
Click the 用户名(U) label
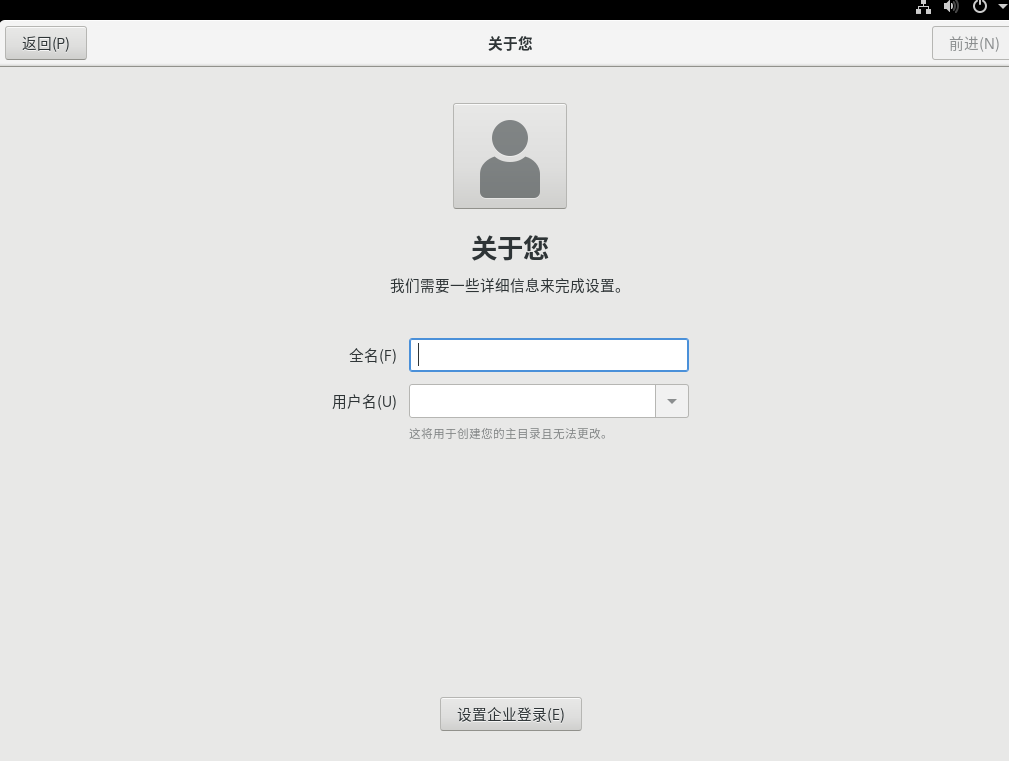(x=364, y=402)
